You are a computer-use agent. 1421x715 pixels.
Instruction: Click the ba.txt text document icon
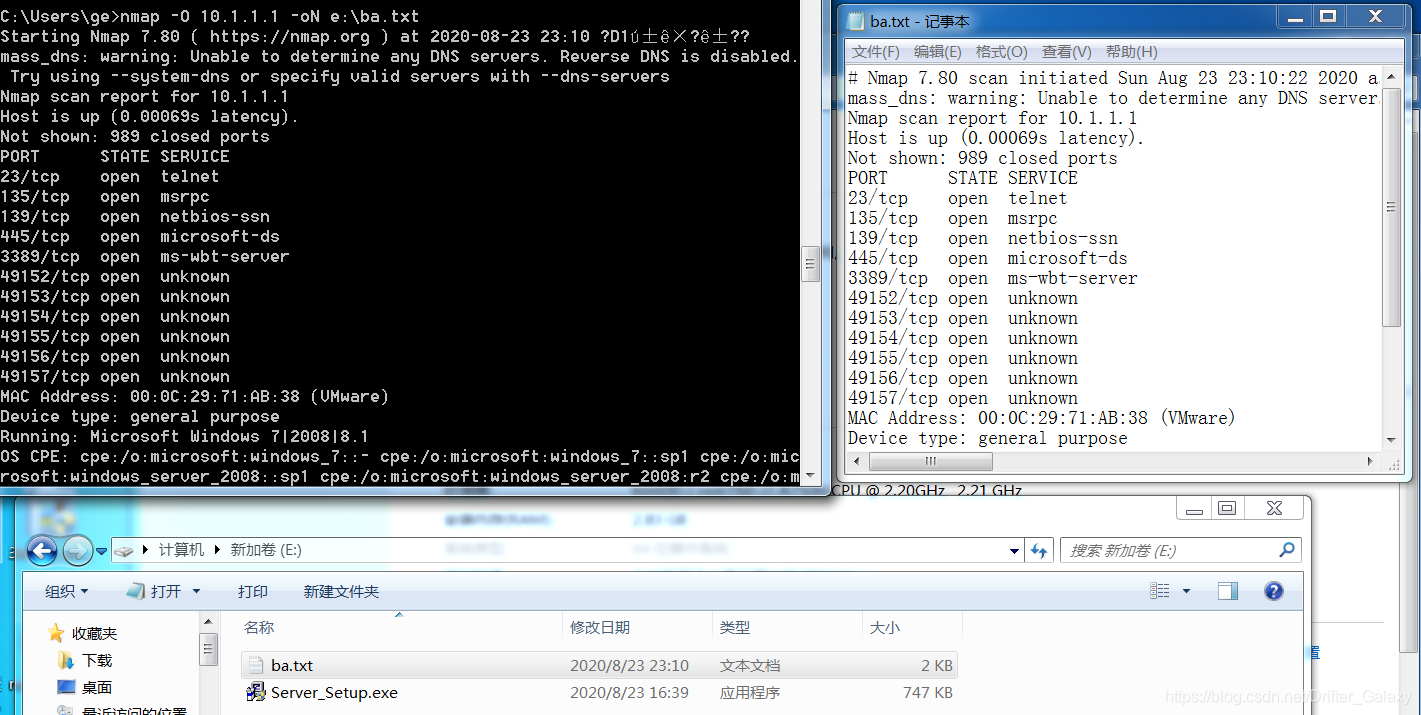(x=256, y=665)
